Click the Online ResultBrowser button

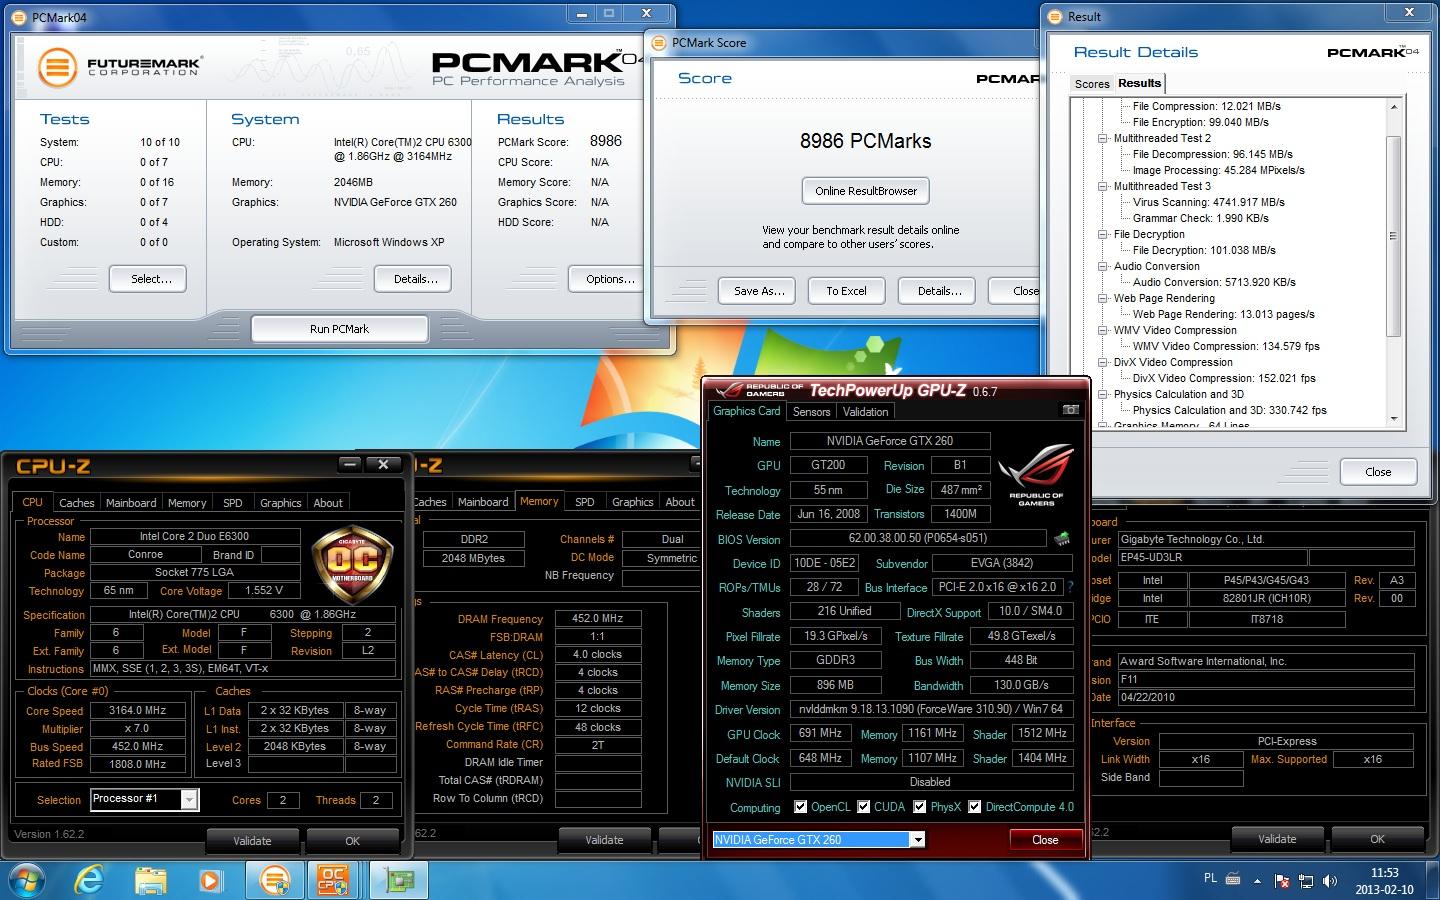[866, 191]
